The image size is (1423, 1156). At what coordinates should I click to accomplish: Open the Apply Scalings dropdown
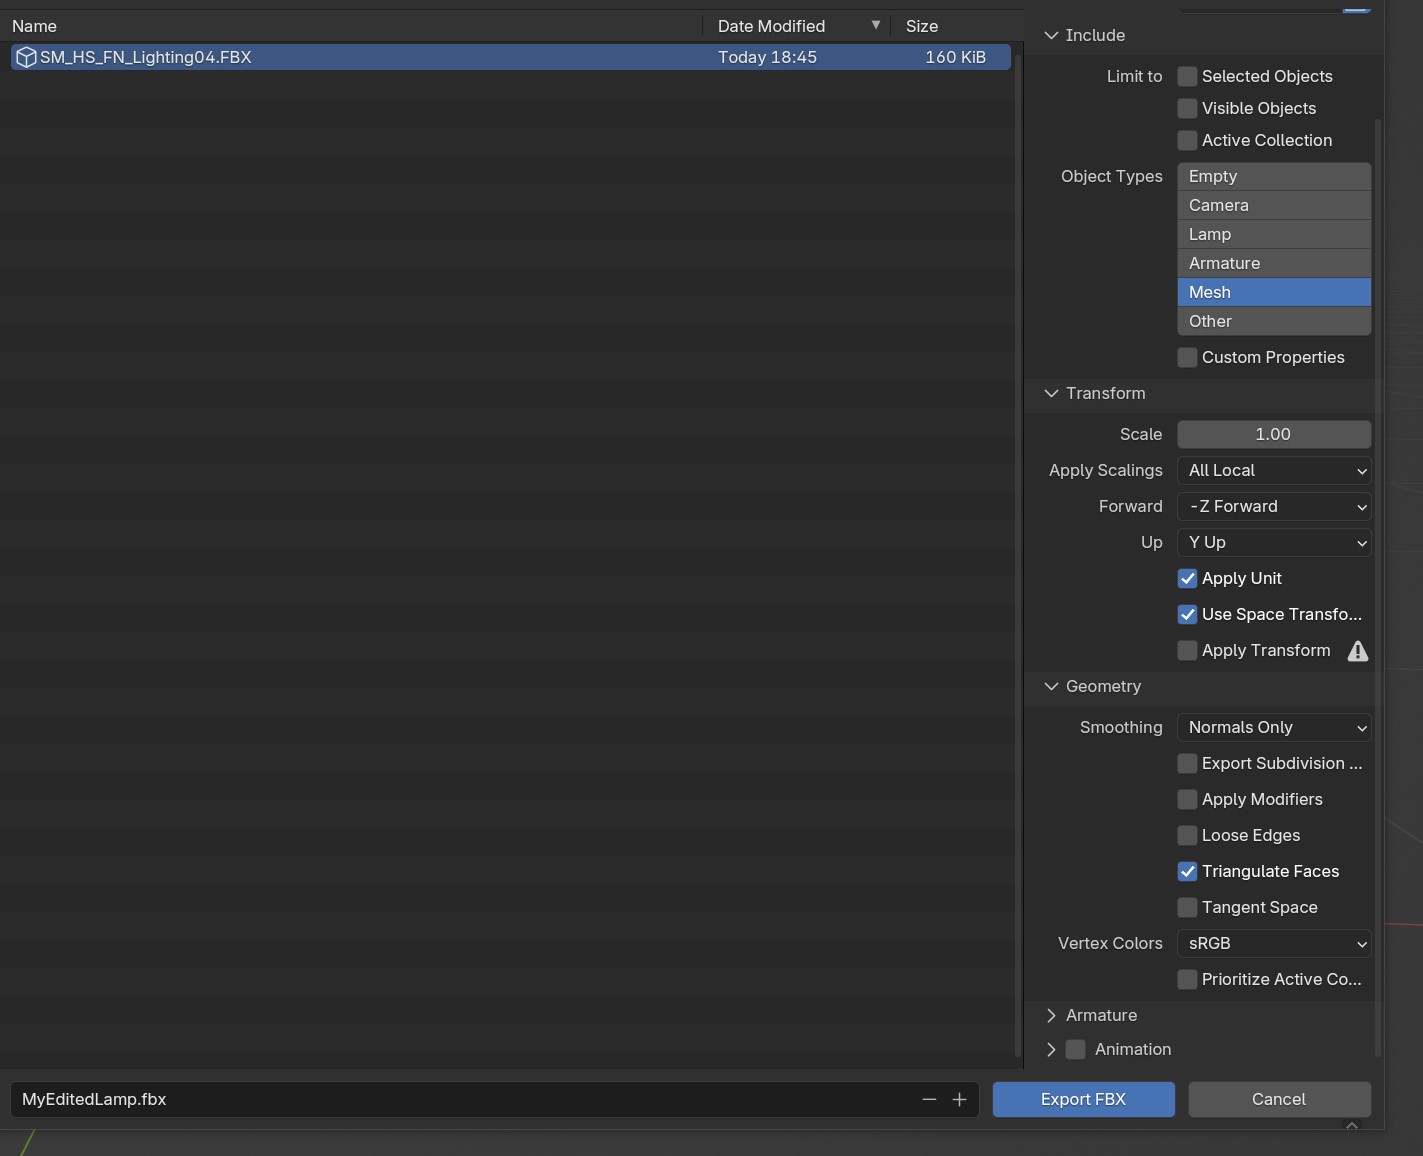coord(1274,470)
